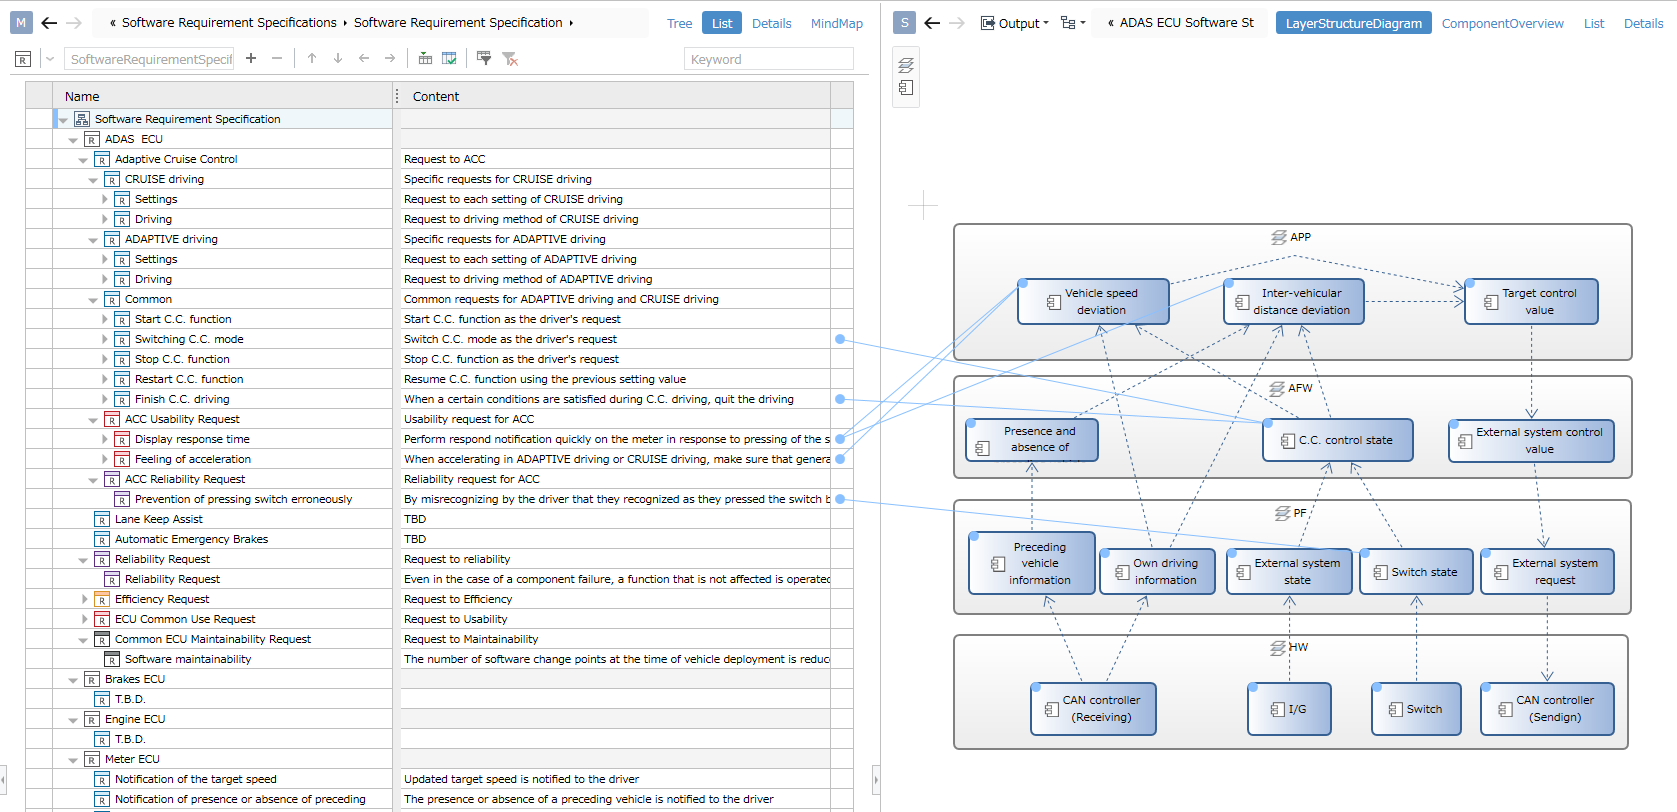Click the add column table icon
Screen dimensions: 1677x812
[425, 58]
